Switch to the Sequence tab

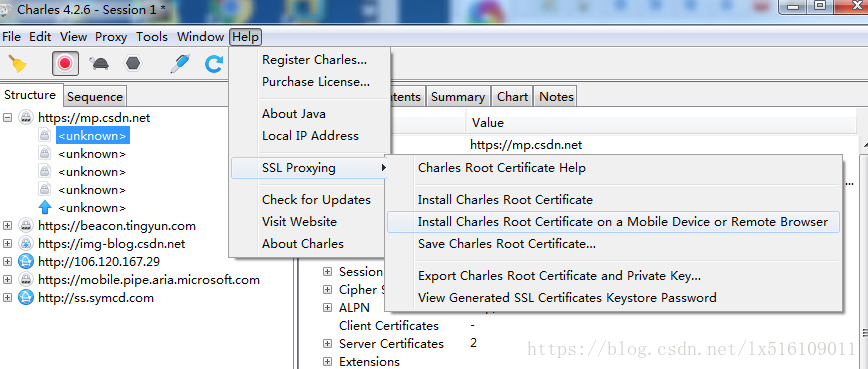click(95, 97)
